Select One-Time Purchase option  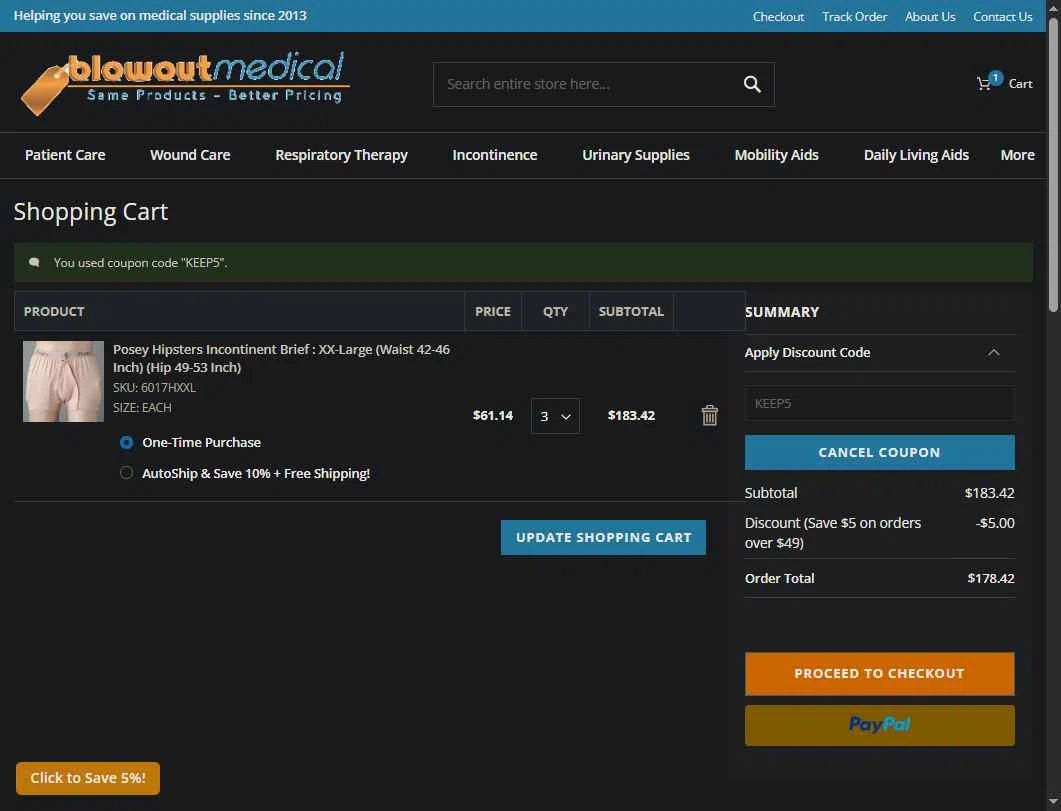pos(127,442)
